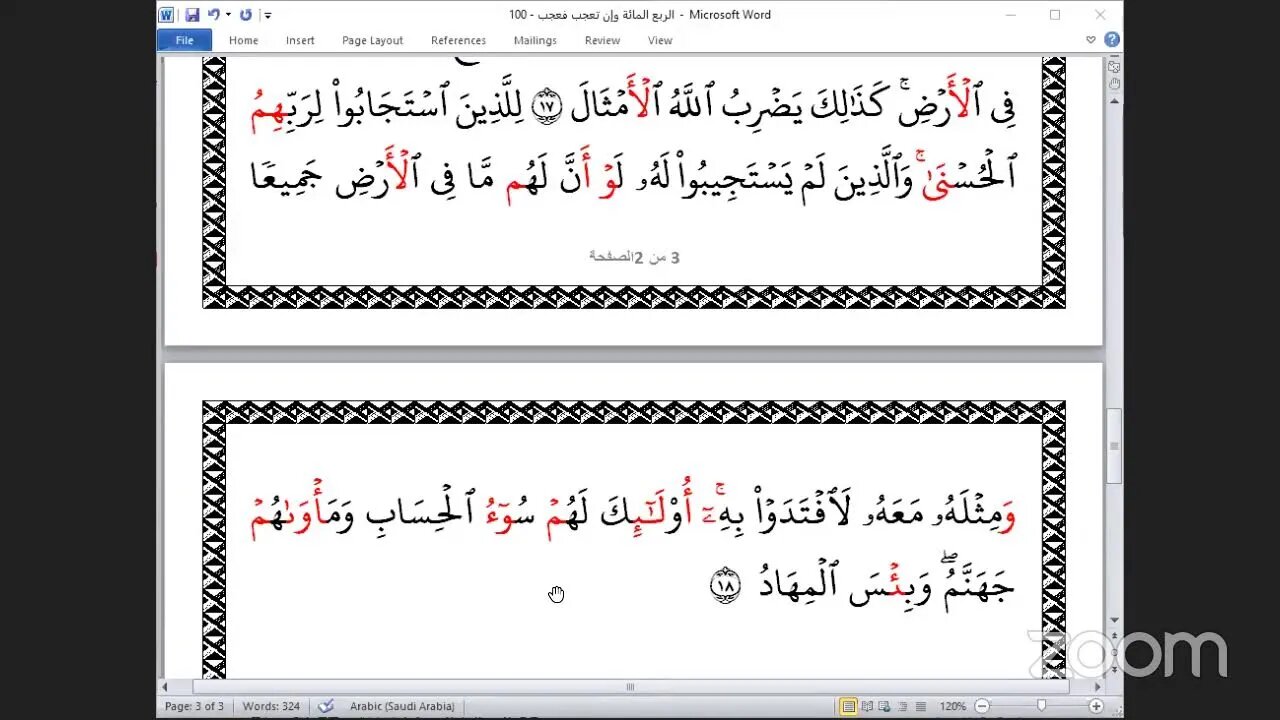
Task: Switch to the Home ribbon tab
Action: coord(243,41)
